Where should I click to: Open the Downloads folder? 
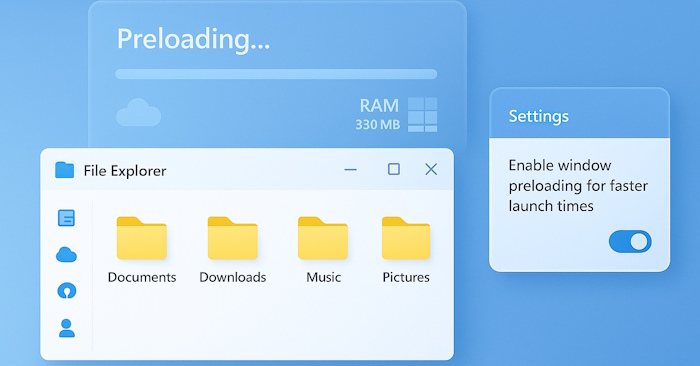pos(233,238)
